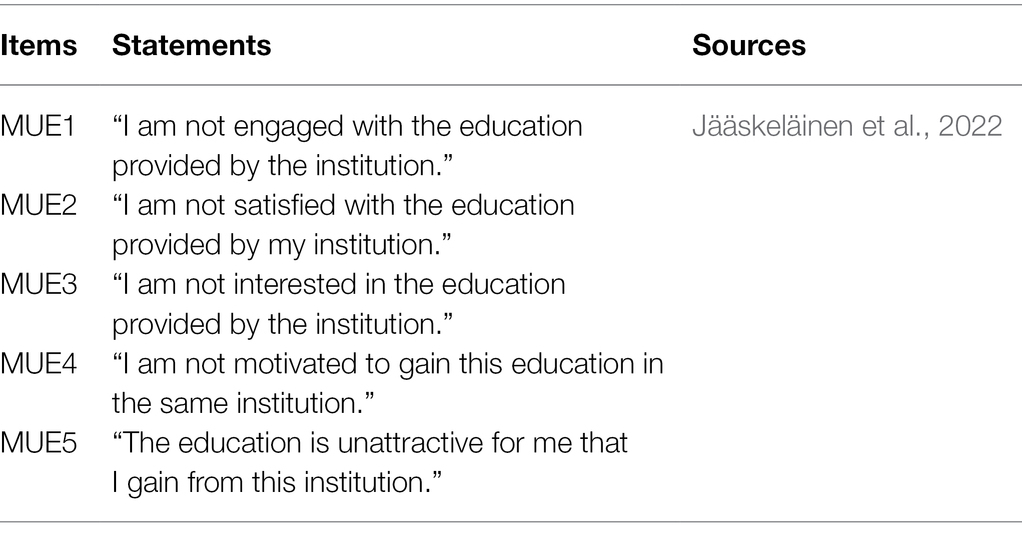Click the Items column header
The width and height of the screenshot is (1022, 541).
(38, 45)
